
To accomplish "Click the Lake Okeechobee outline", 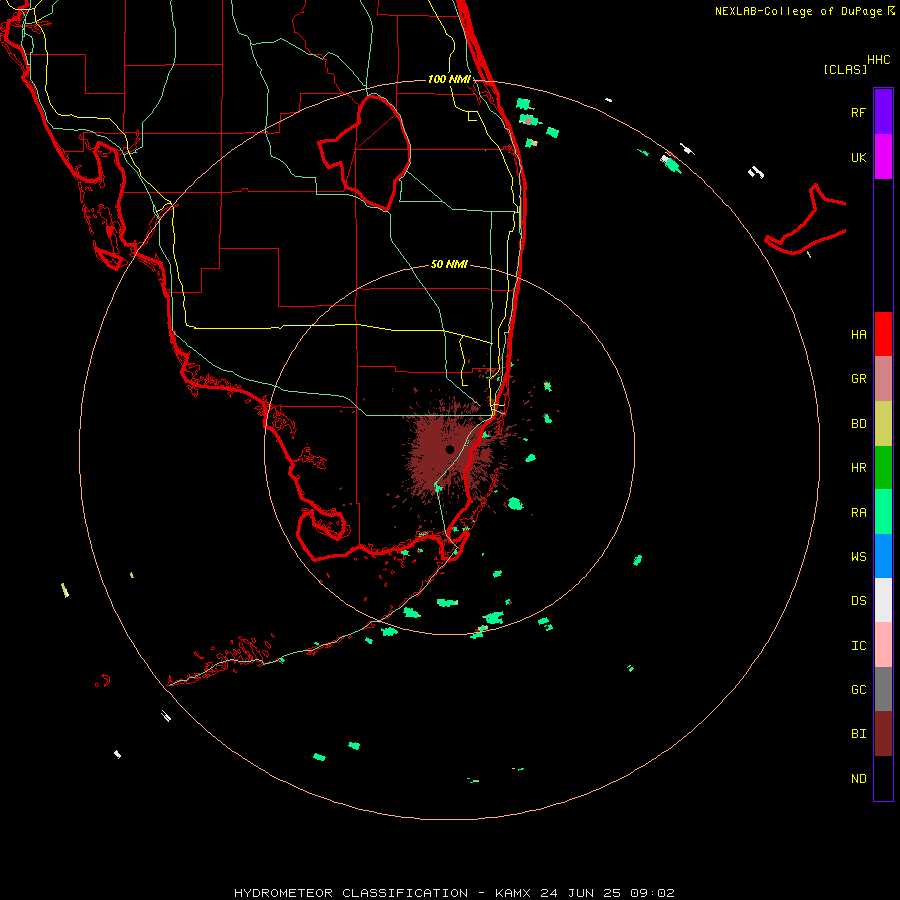I will click(x=365, y=151).
